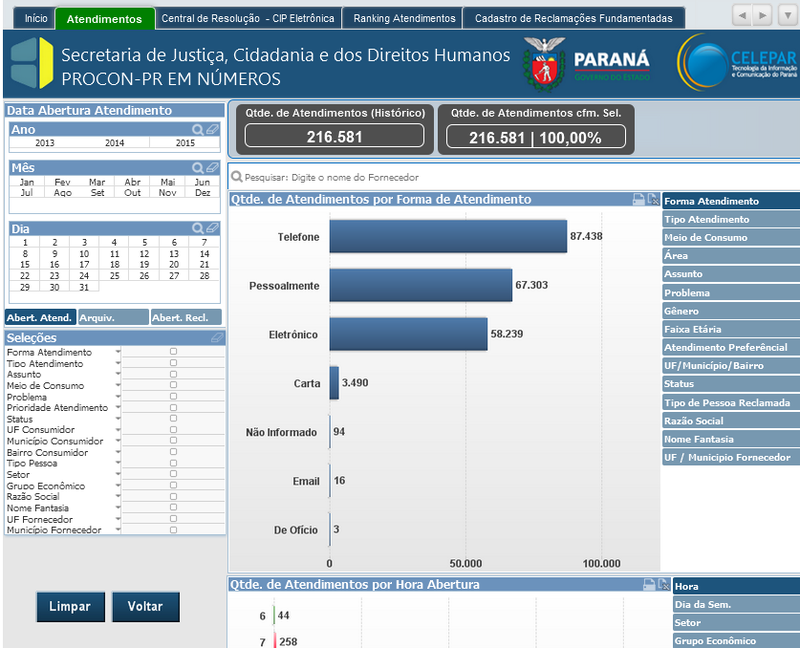Expand Setor dropdown arrow in Seleções
The height and width of the screenshot is (648, 800).
point(118,474)
